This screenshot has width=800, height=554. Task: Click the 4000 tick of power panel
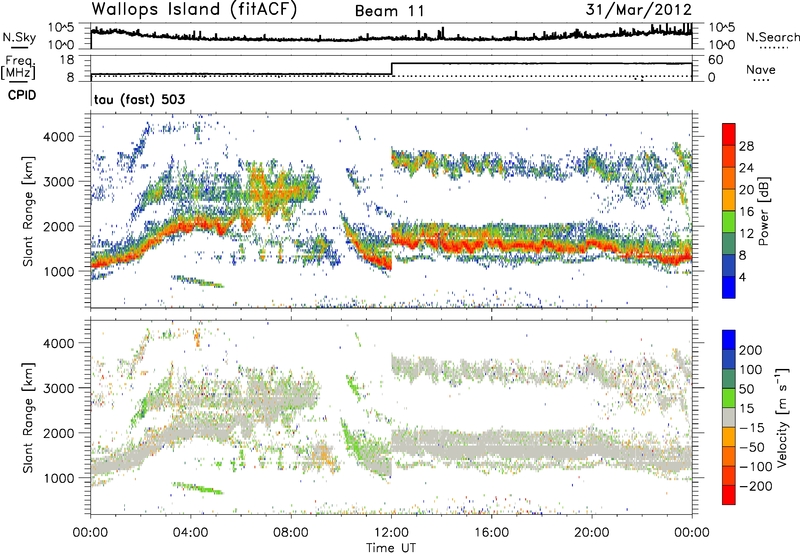pos(58,137)
